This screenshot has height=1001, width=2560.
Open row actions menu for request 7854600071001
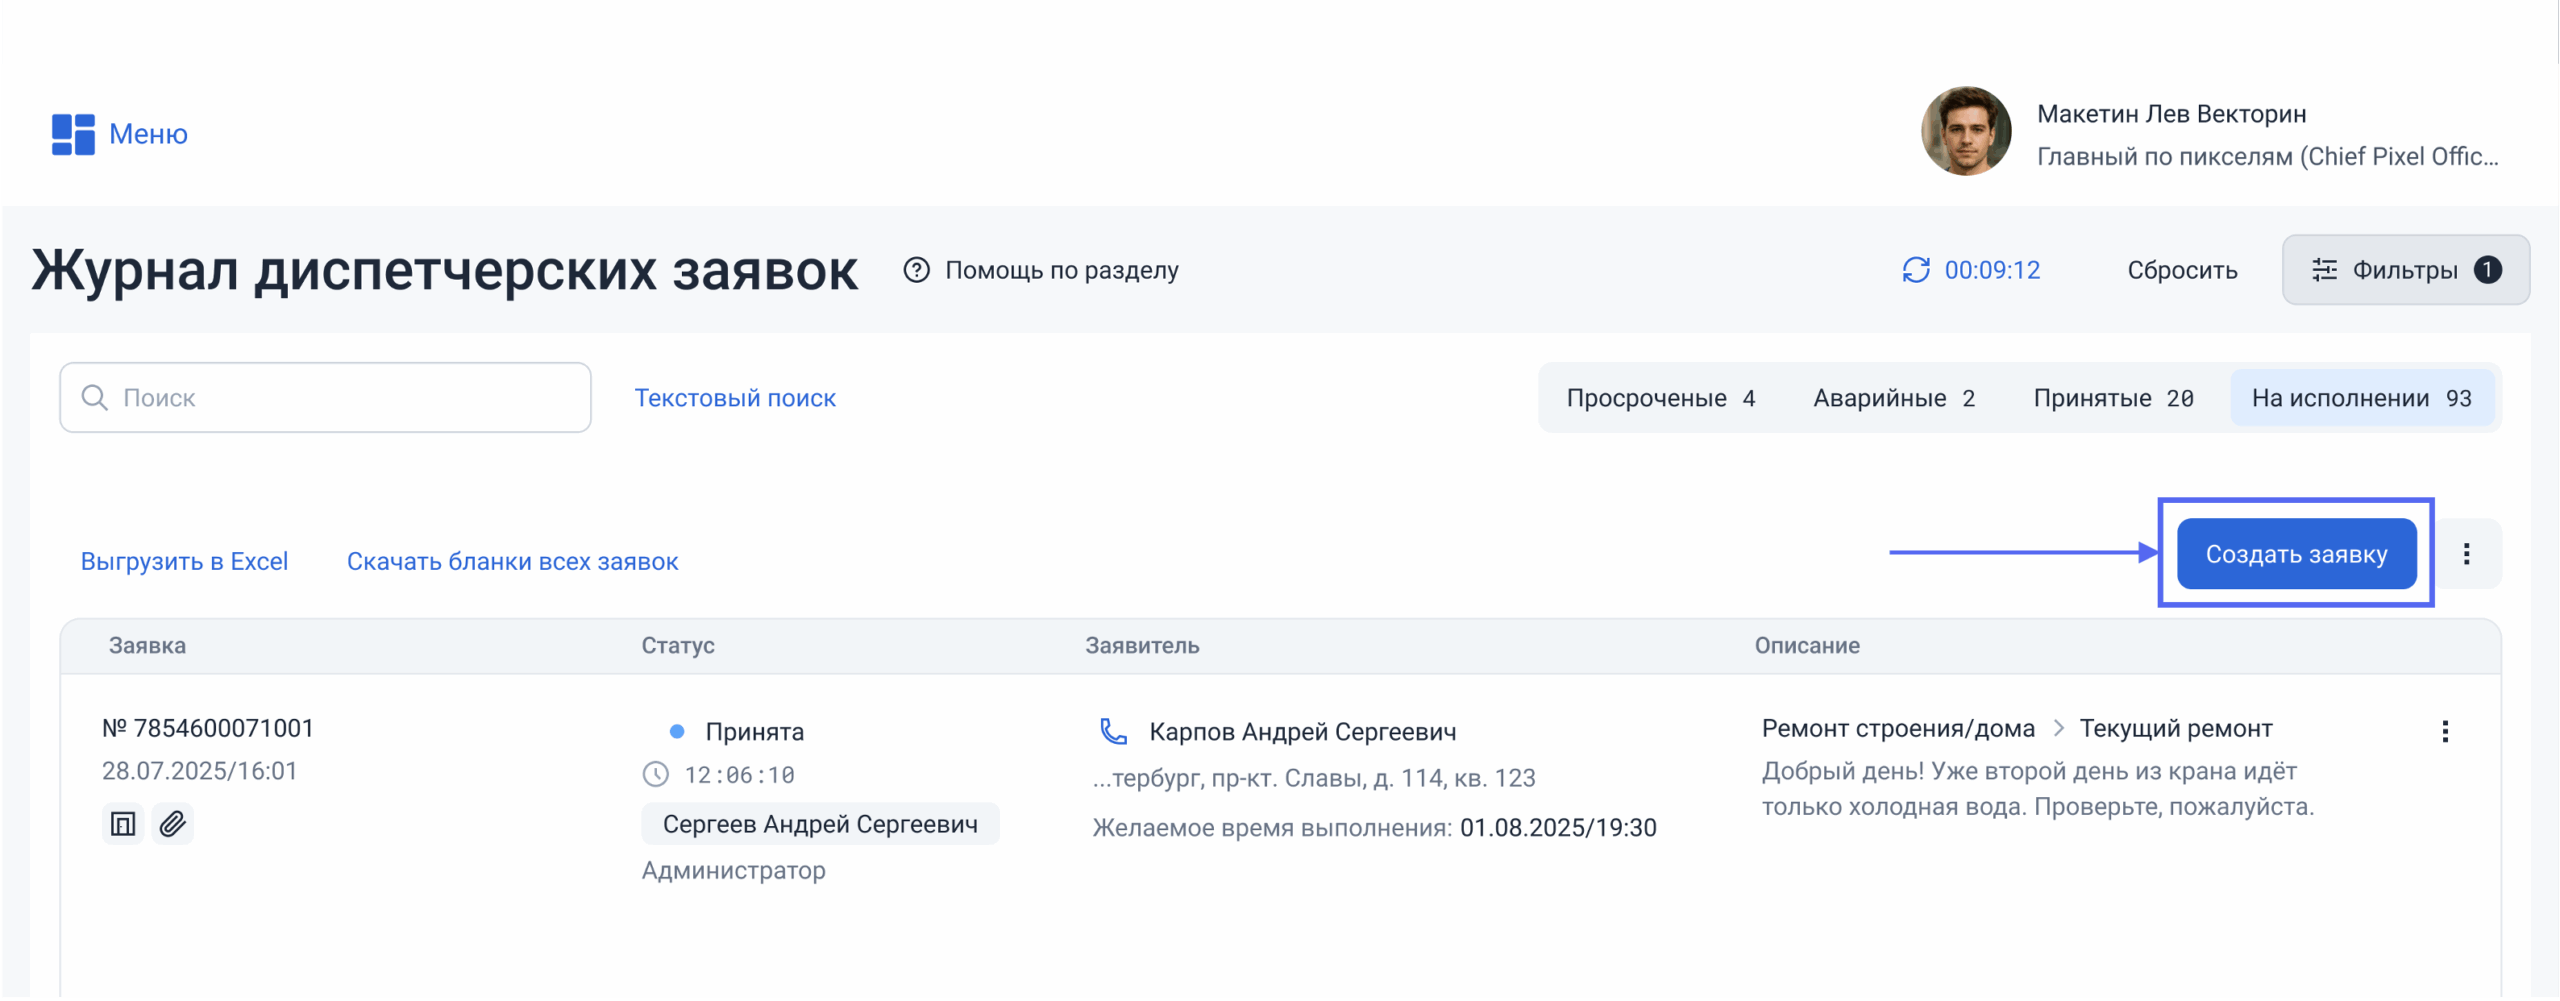pyautogui.click(x=2445, y=731)
